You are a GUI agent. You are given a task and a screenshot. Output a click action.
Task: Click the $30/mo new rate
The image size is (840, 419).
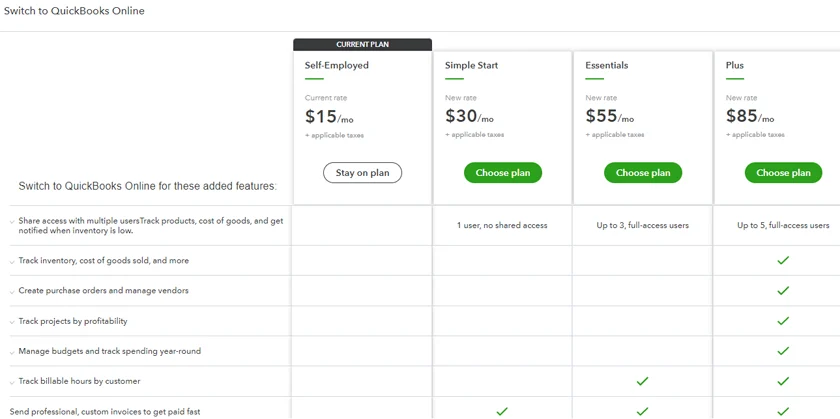click(x=469, y=116)
